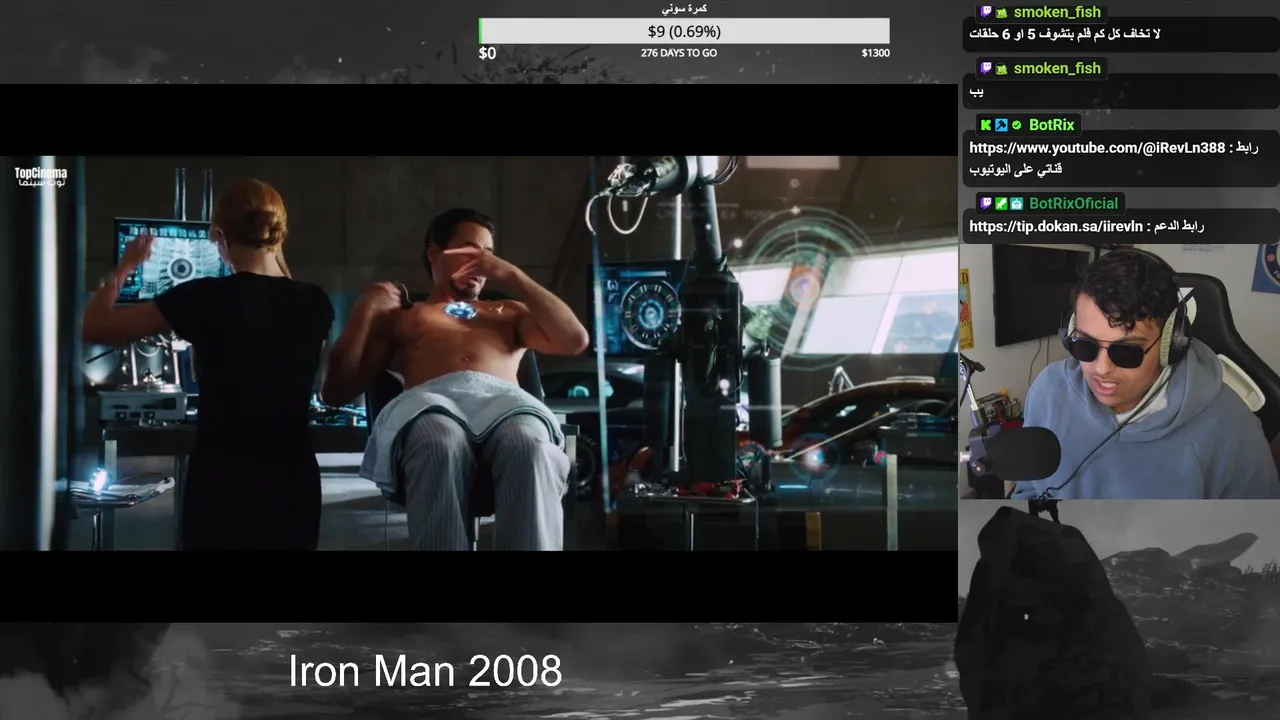Click the moderator hammer badge beside BotRix
The height and width of the screenshot is (720, 1280).
coord(1001,125)
